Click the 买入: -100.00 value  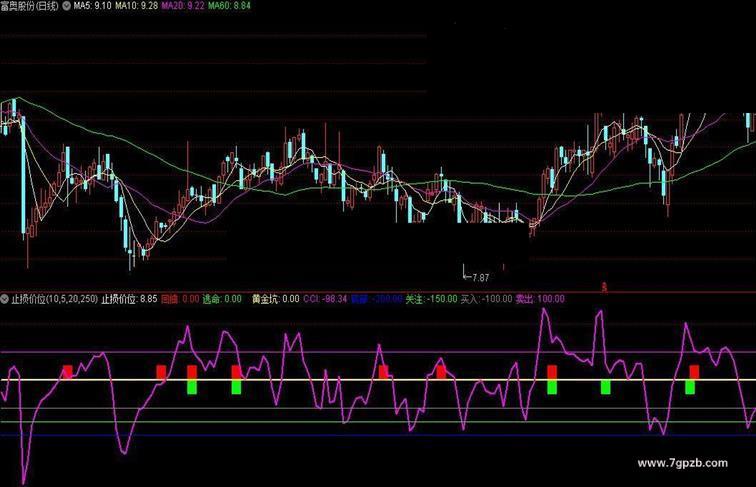click(x=486, y=299)
